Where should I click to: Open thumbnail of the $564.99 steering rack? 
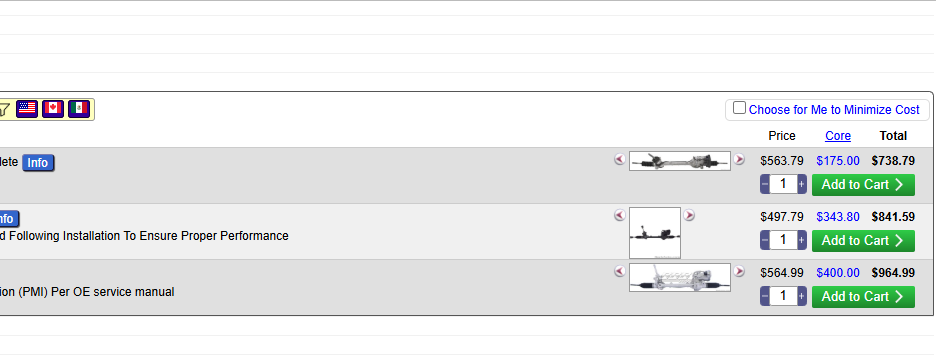[680, 277]
